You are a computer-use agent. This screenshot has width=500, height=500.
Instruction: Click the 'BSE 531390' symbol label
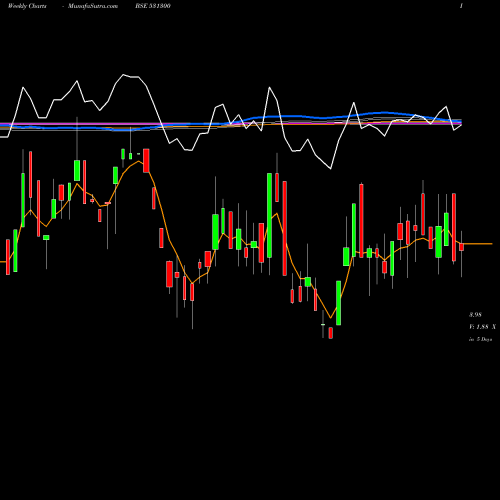tap(153, 6)
